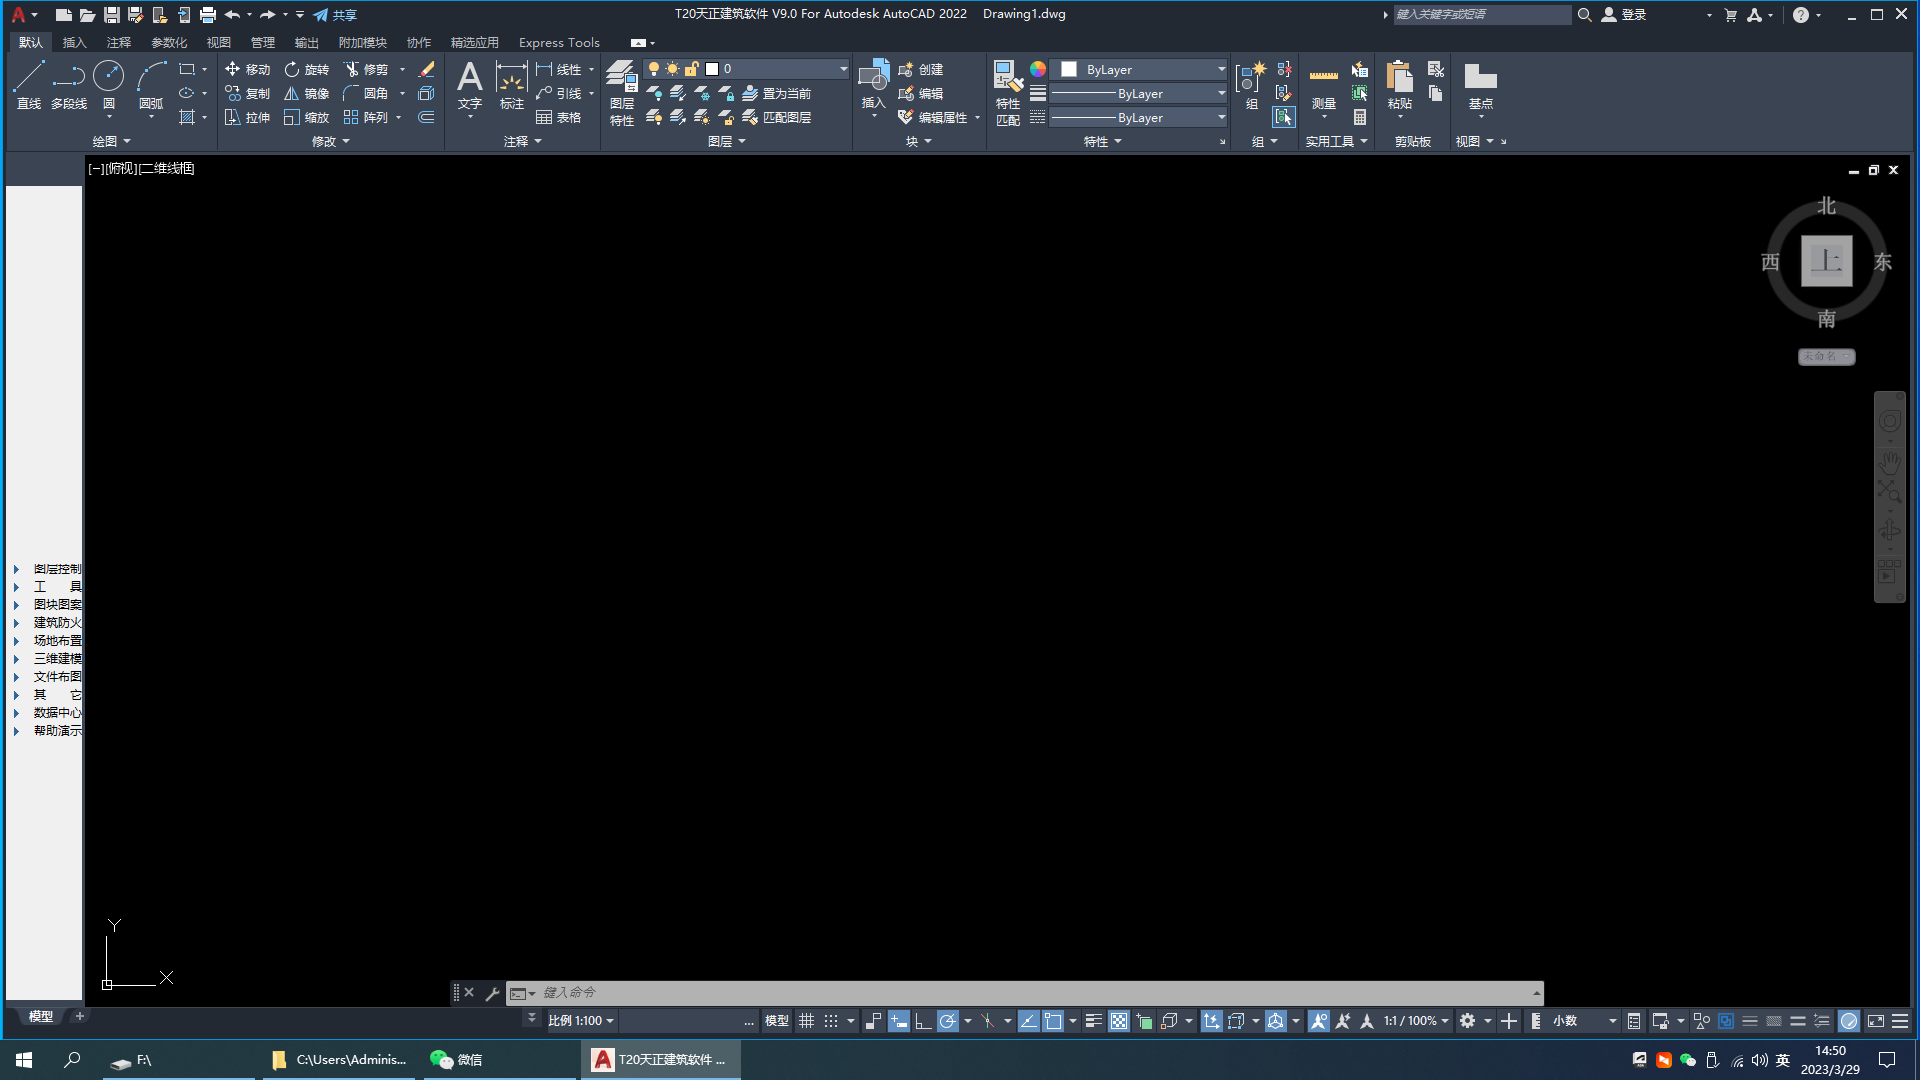Switch to the 插入 ribbon tab
The height and width of the screenshot is (1080, 1920).
75,42
